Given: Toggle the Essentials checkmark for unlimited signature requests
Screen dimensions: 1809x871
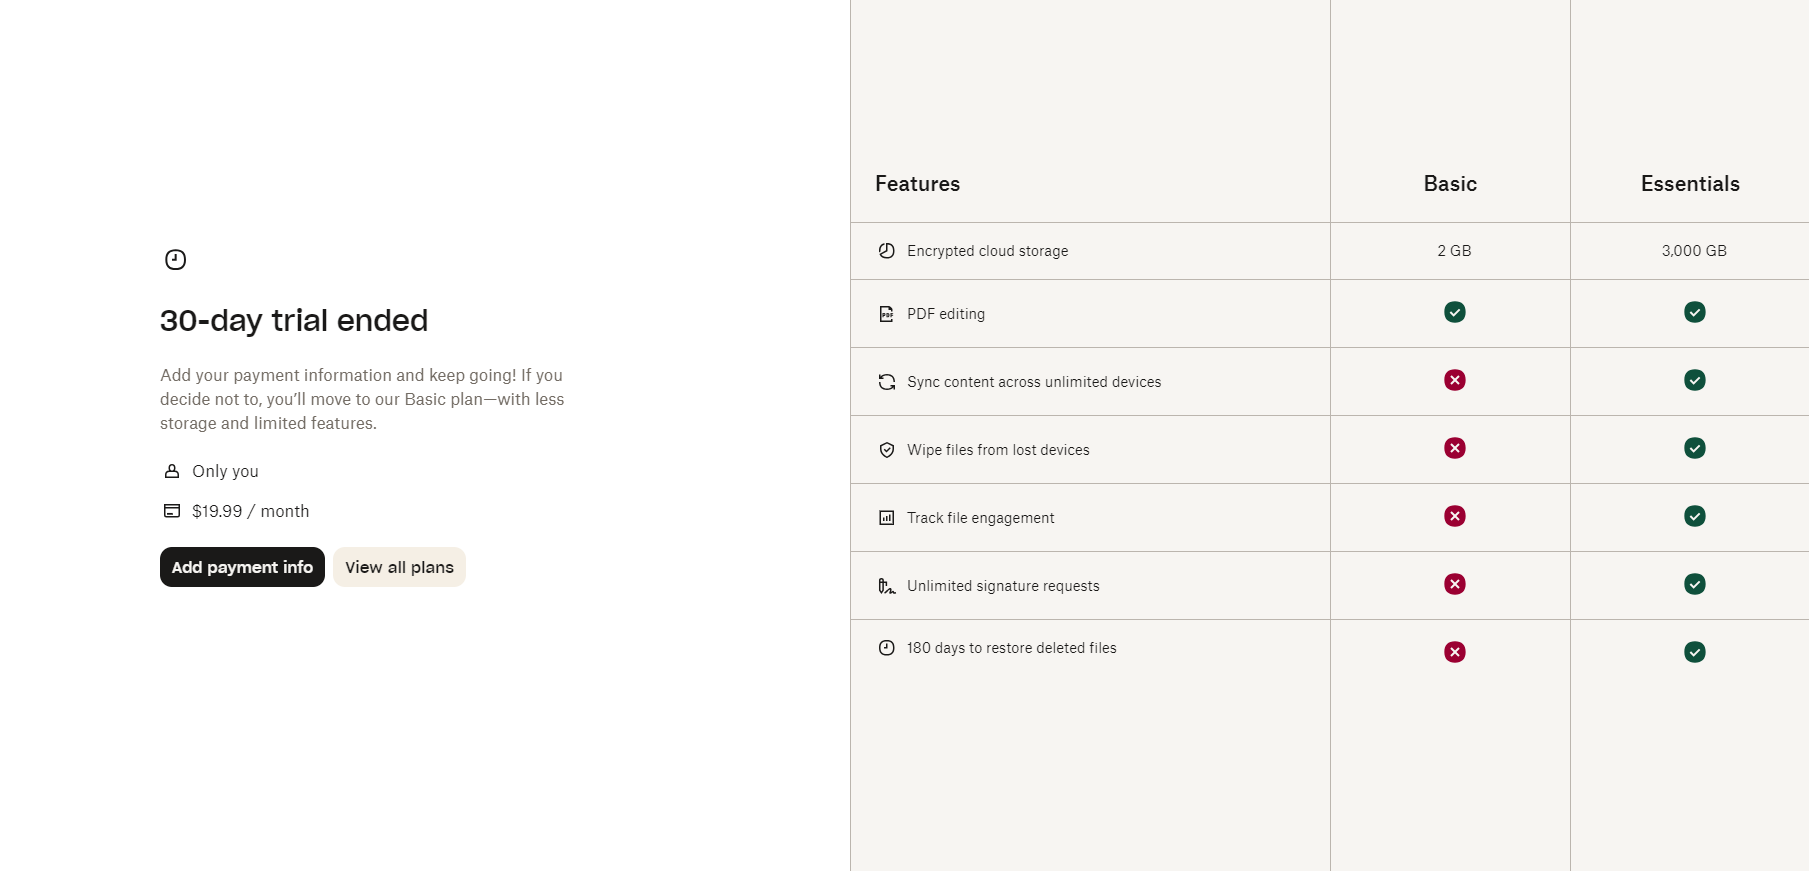Looking at the screenshot, I should coord(1694,585).
